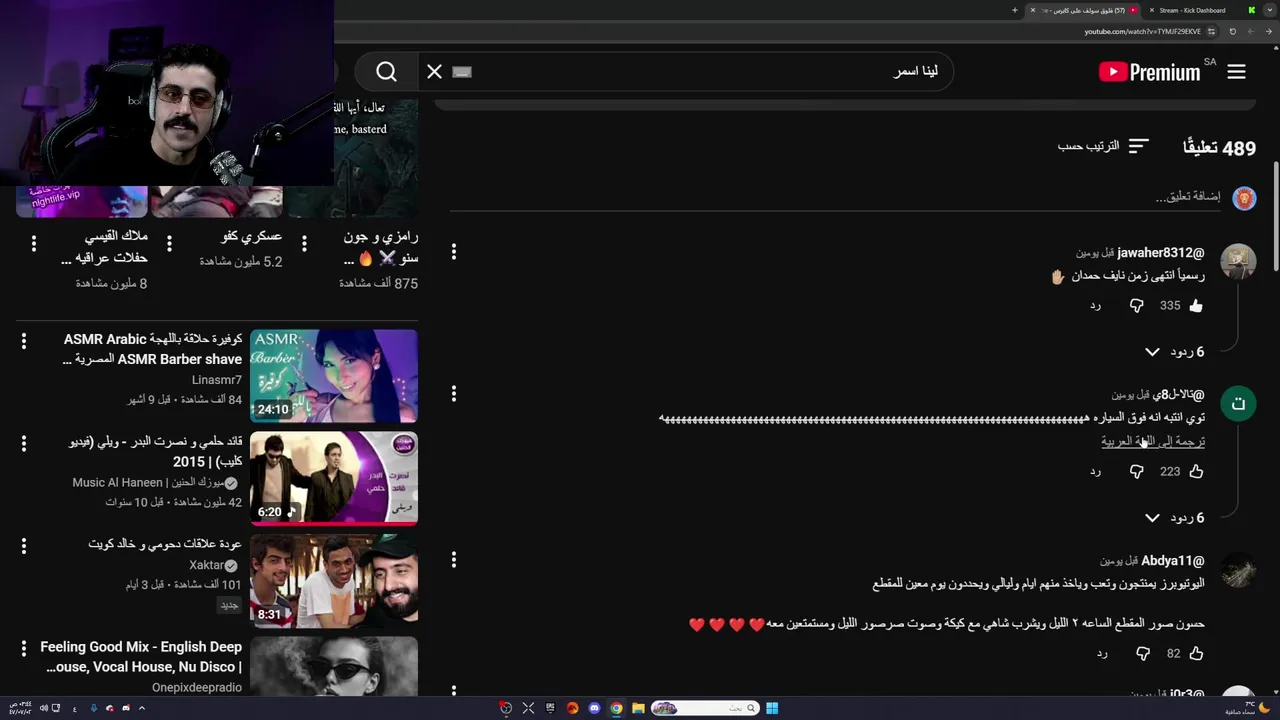
Task: Open Epic Games launcher from taskbar
Action: tap(550, 708)
